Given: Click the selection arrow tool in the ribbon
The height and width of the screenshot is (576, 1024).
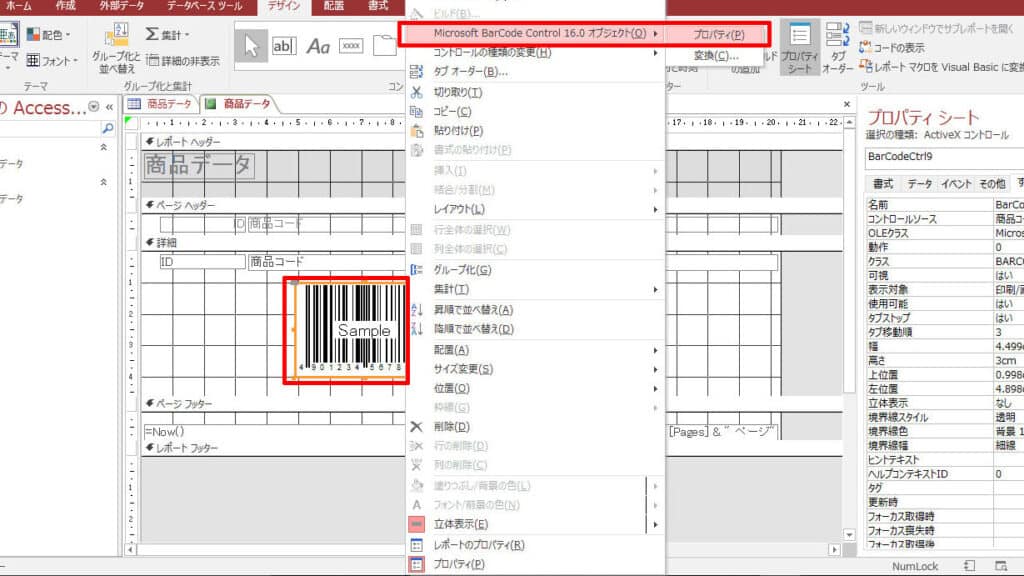Looking at the screenshot, I should click(251, 46).
